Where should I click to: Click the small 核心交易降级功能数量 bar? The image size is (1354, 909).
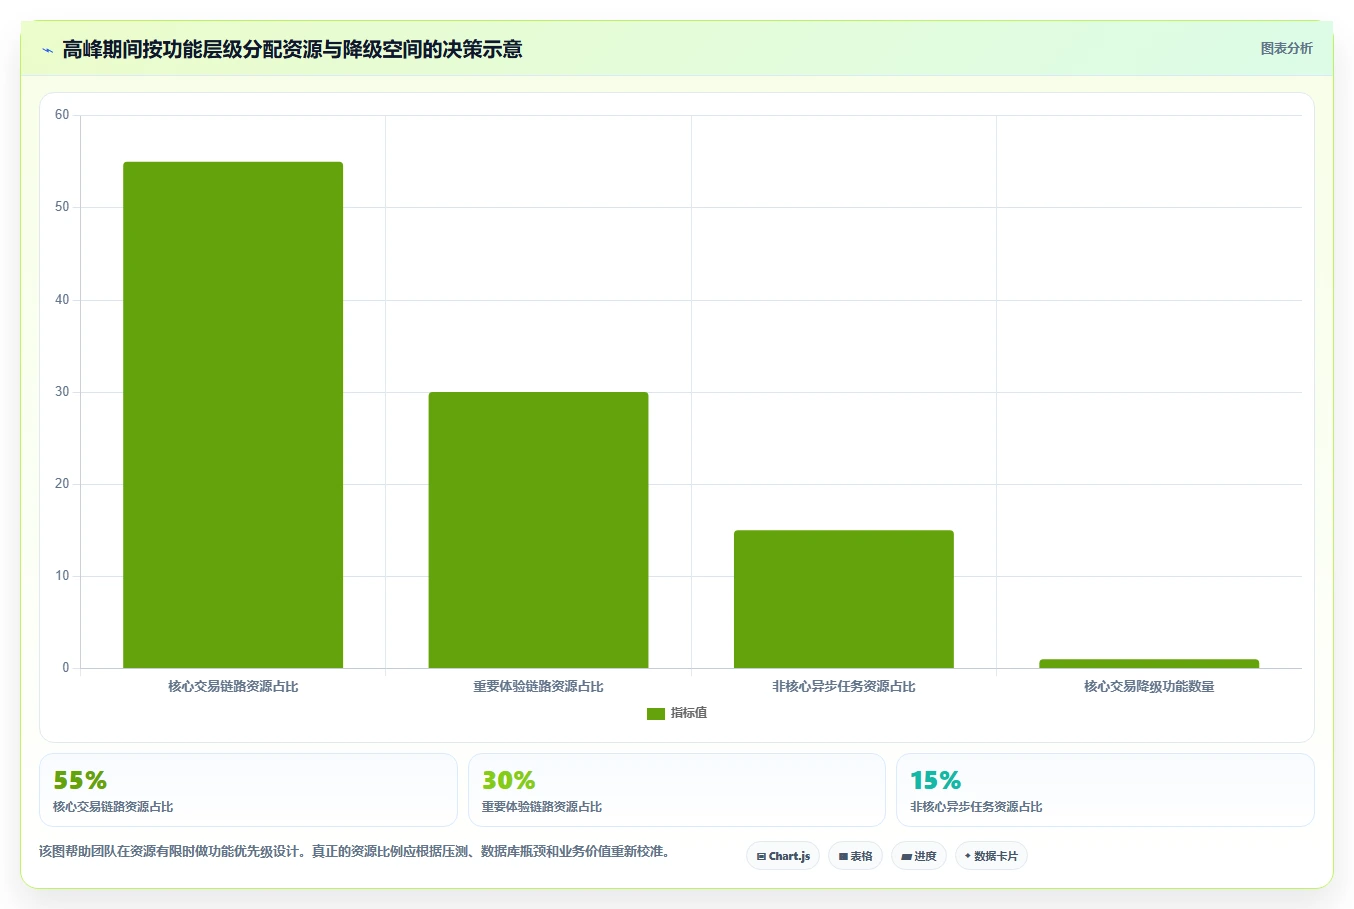(1149, 664)
